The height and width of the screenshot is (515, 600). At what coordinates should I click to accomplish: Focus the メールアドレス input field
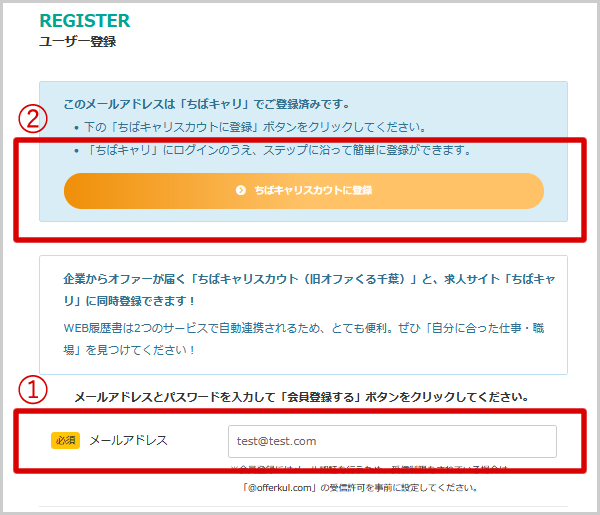click(392, 441)
